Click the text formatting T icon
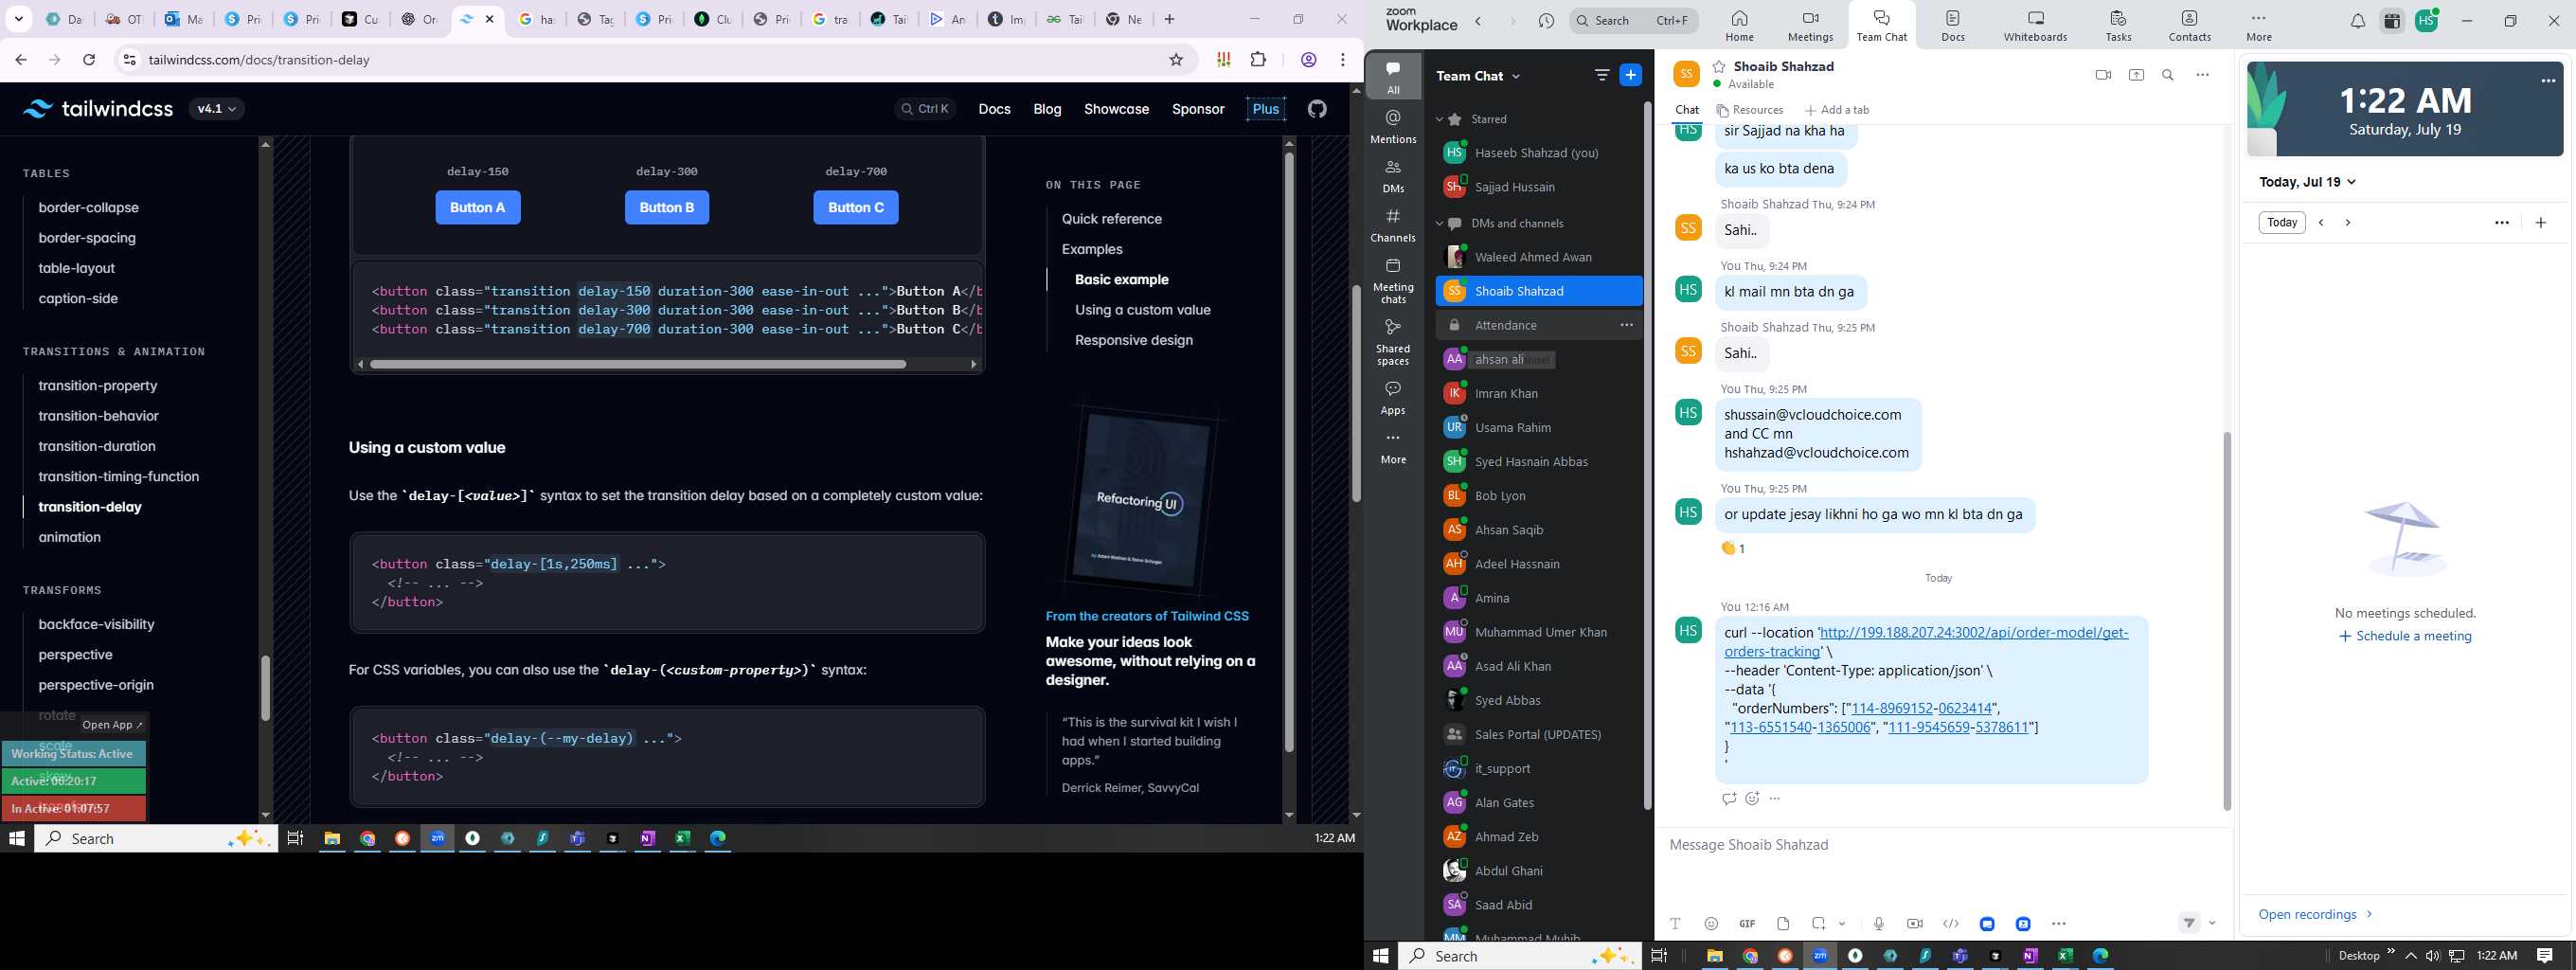Viewport: 2576px width, 970px height. [x=1676, y=923]
